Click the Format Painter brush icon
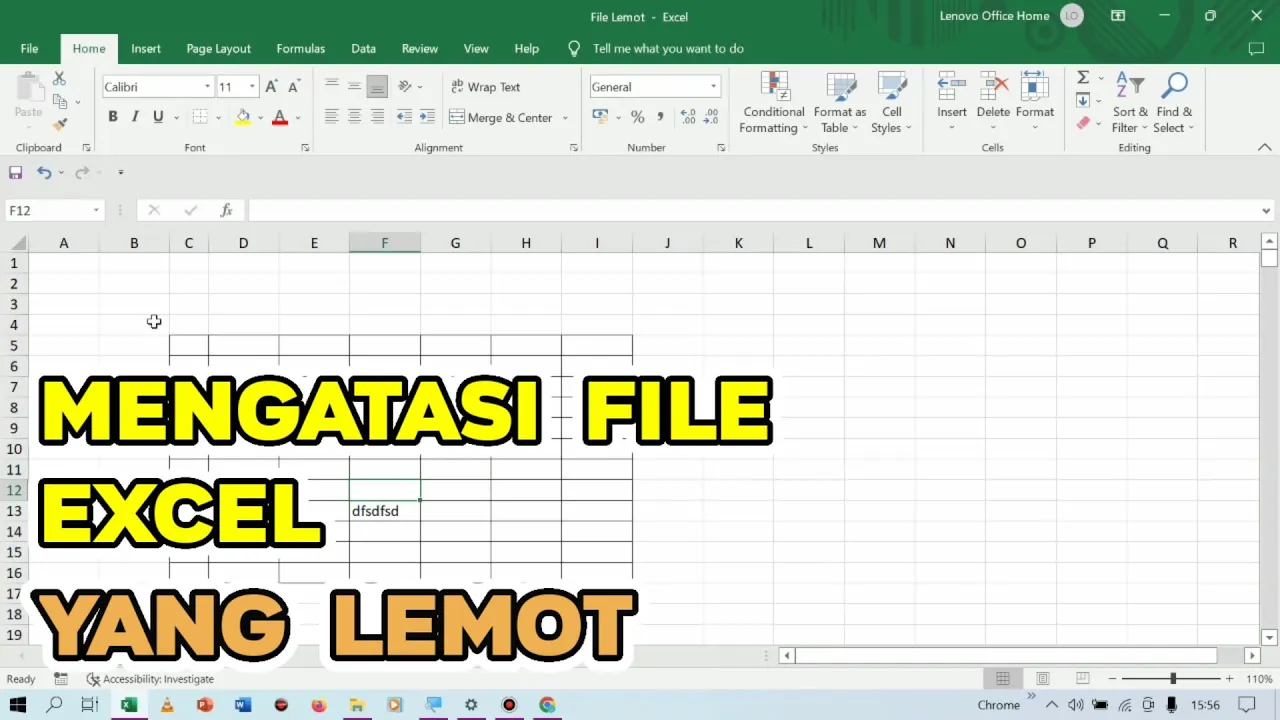Screen dimensions: 1280x720 (59, 124)
